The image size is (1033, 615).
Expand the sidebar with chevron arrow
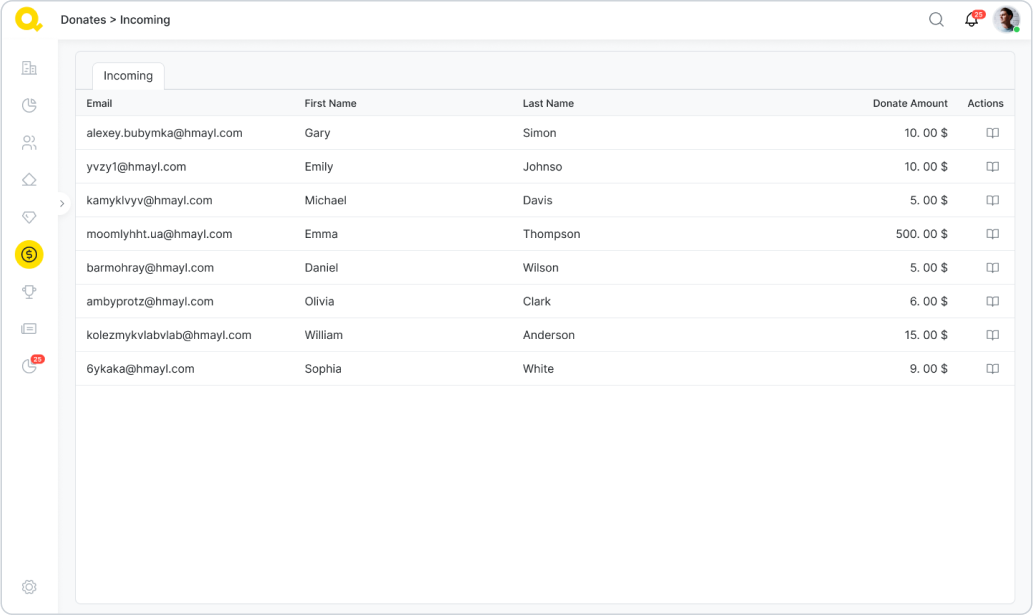point(62,203)
